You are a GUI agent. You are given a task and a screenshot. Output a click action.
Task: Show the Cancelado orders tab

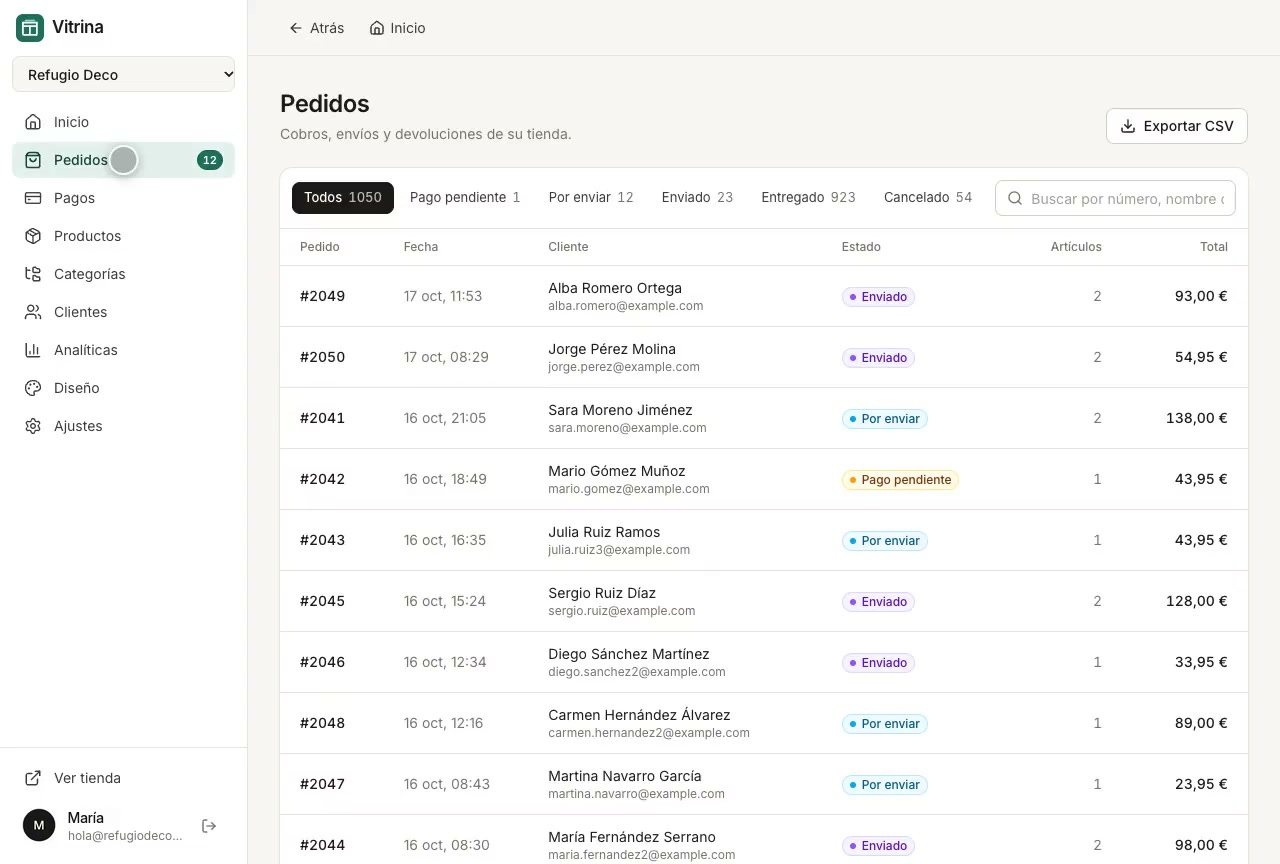coord(928,198)
